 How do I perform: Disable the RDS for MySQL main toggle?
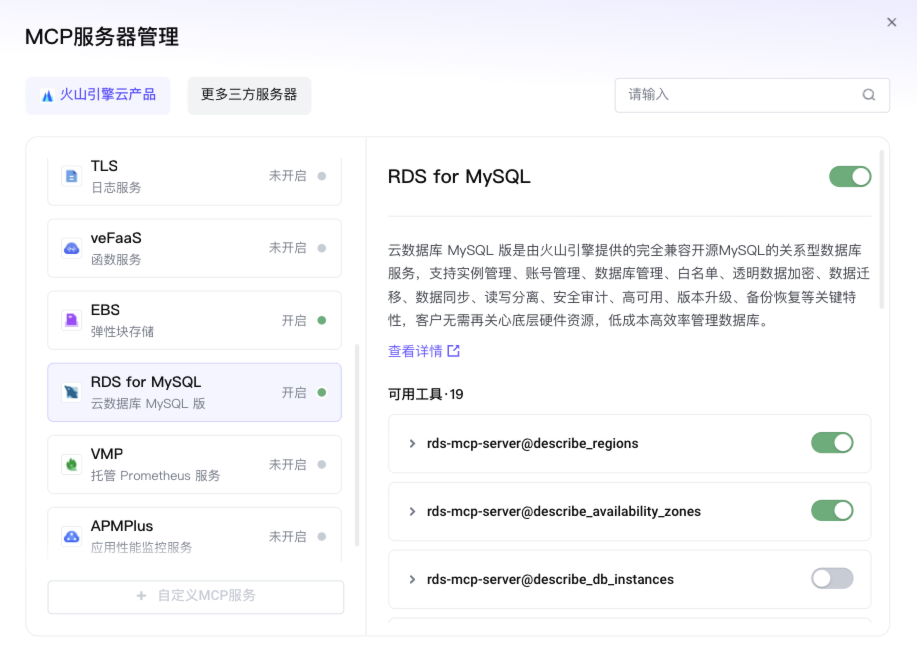pos(850,177)
